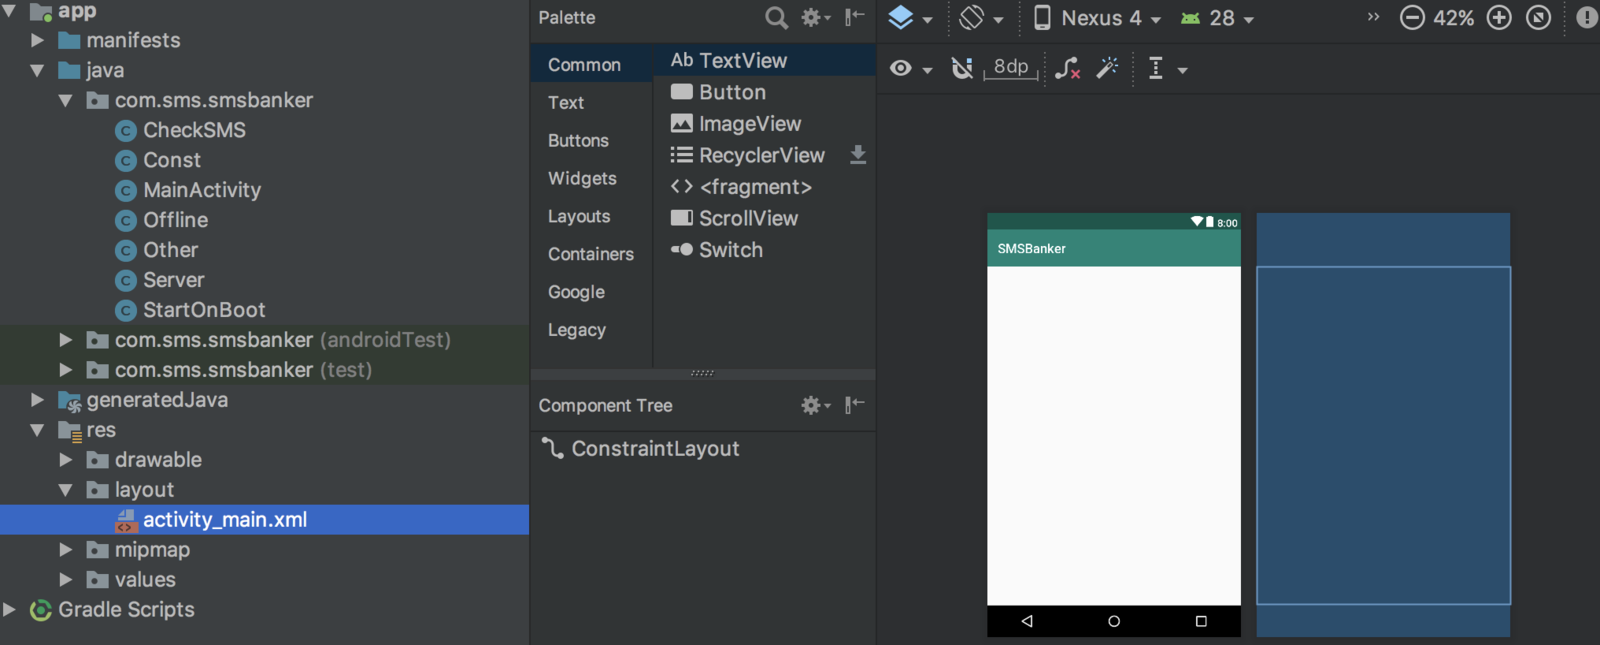Select activity_main.xml file
This screenshot has width=1600, height=645.
point(264,520)
